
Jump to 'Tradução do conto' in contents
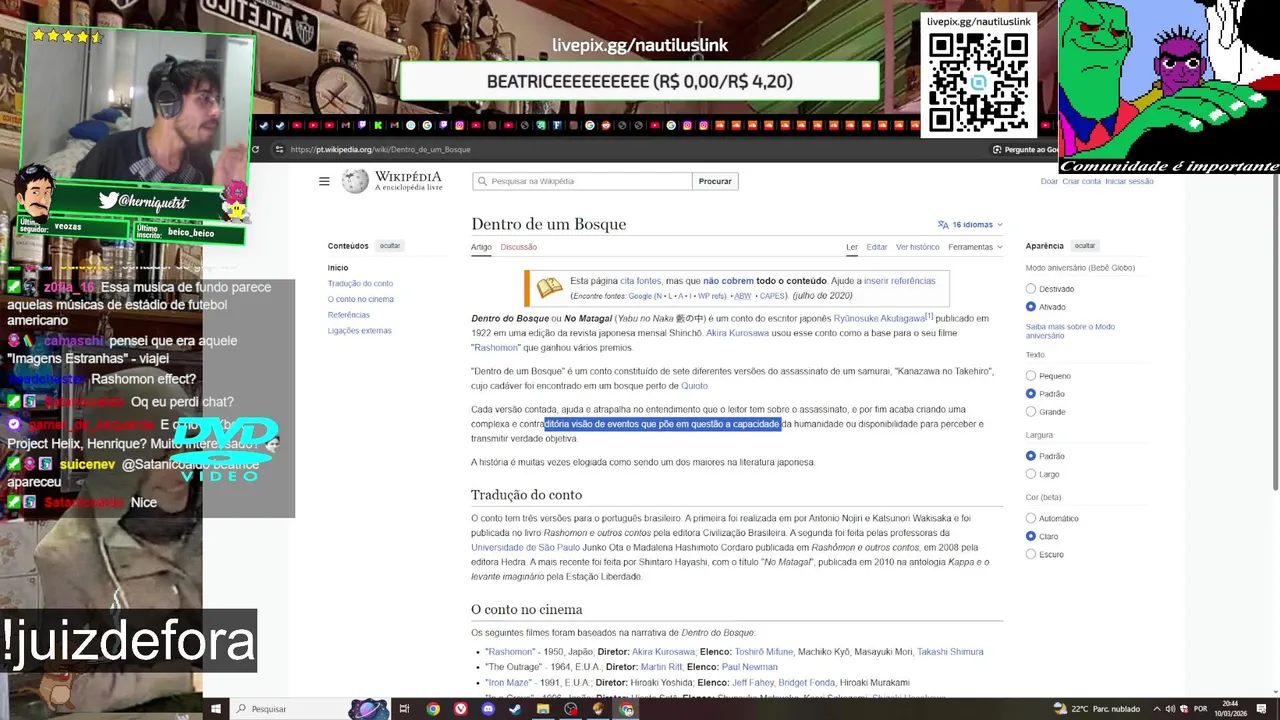[360, 284]
